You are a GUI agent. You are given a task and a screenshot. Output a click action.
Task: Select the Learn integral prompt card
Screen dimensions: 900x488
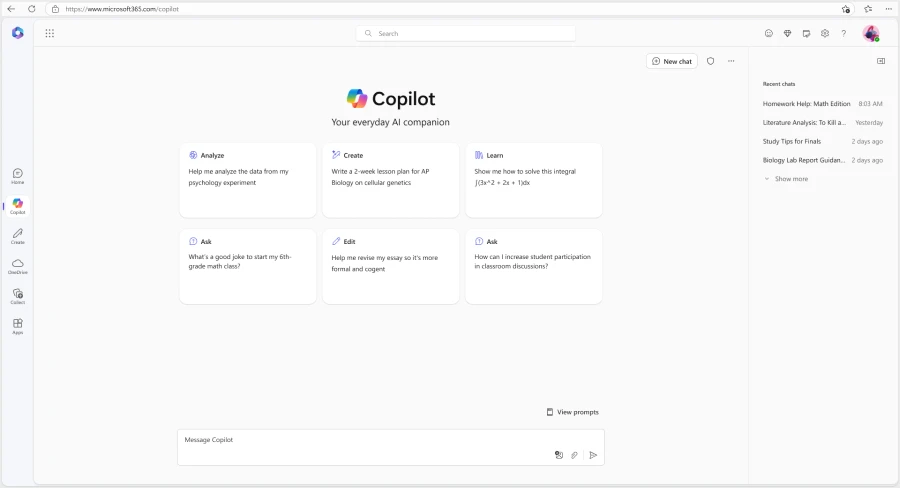(534, 180)
